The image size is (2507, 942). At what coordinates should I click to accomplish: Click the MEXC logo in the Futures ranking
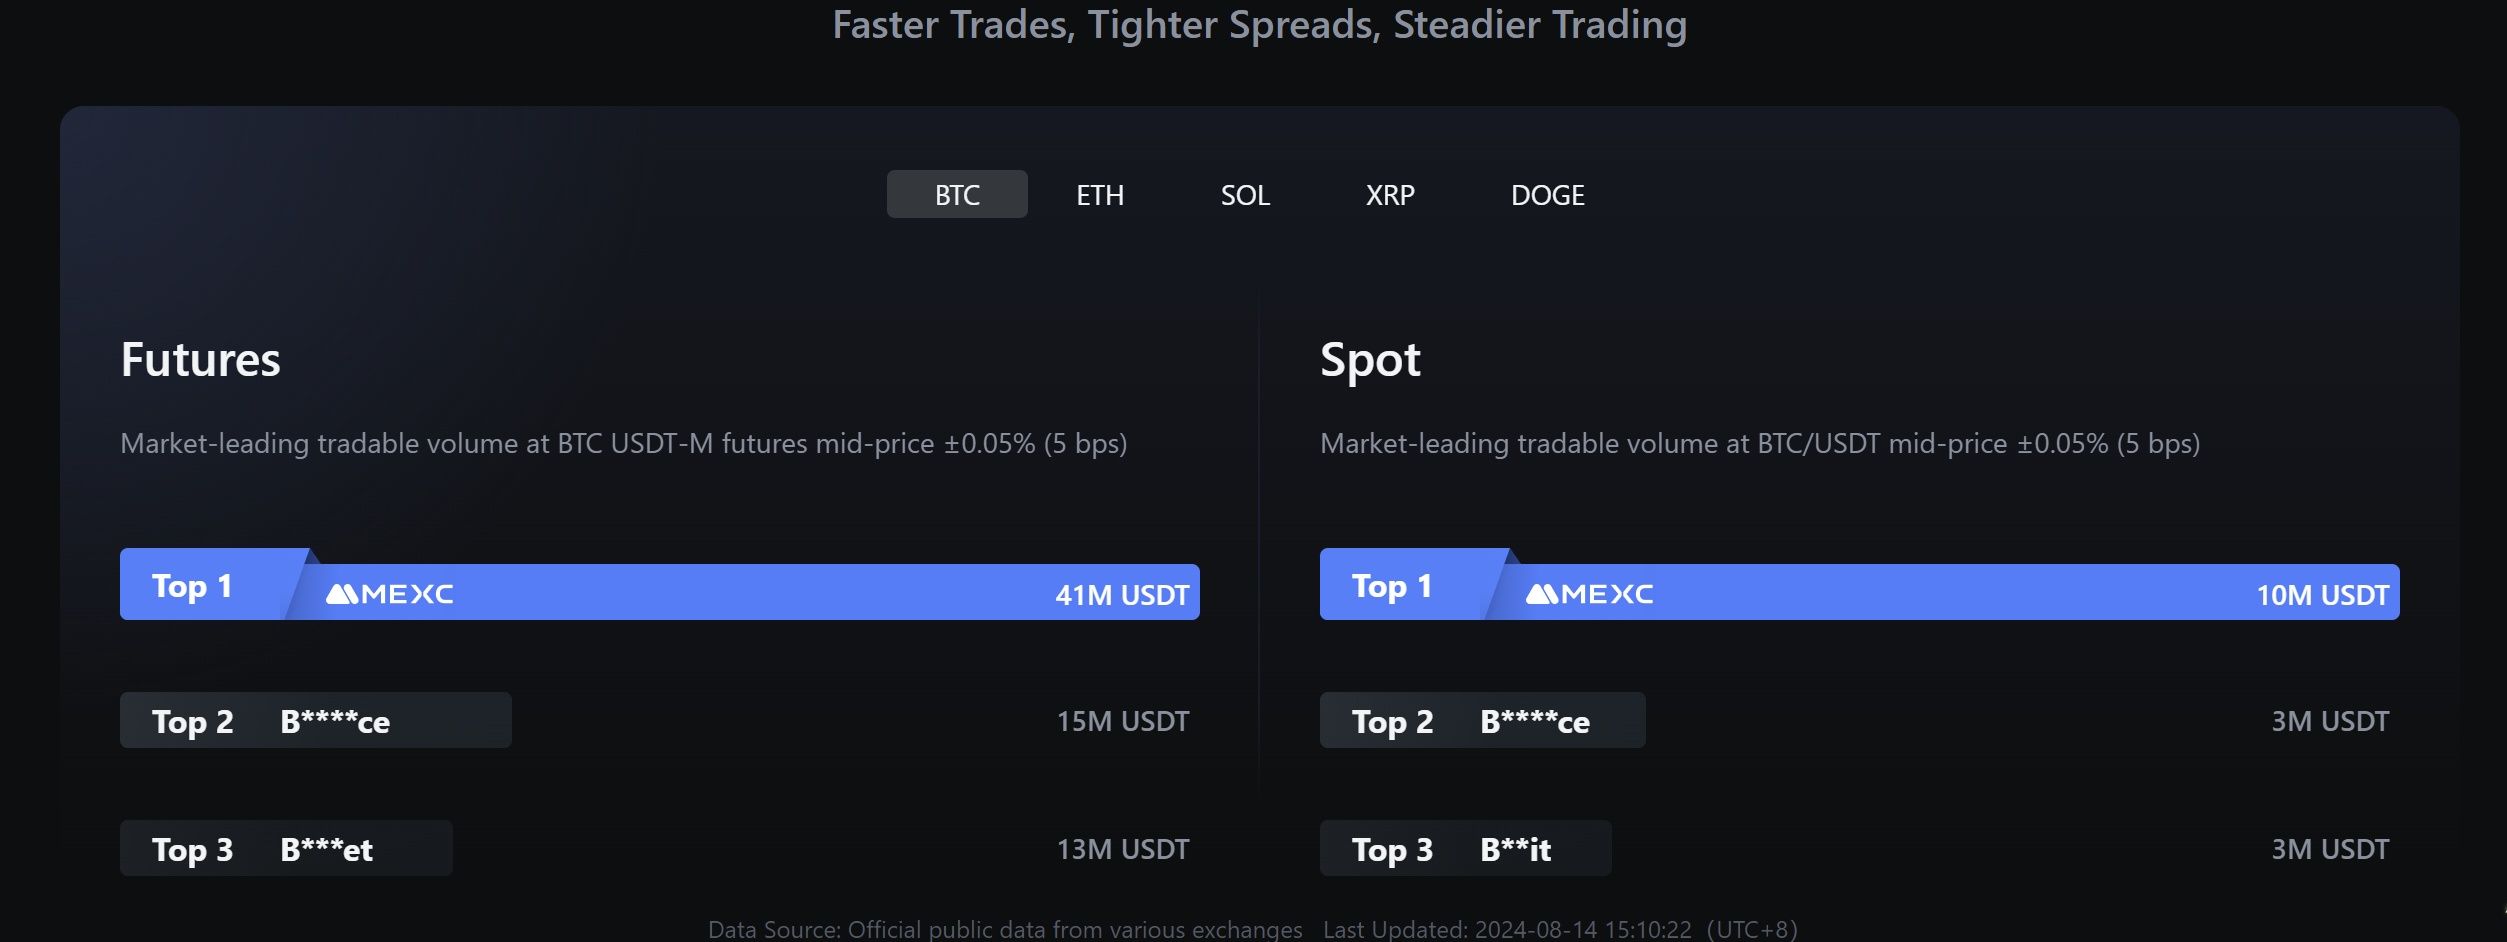(390, 594)
